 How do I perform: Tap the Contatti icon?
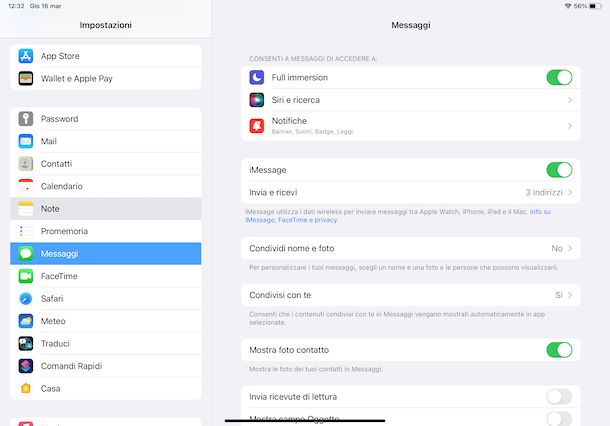click(26, 164)
